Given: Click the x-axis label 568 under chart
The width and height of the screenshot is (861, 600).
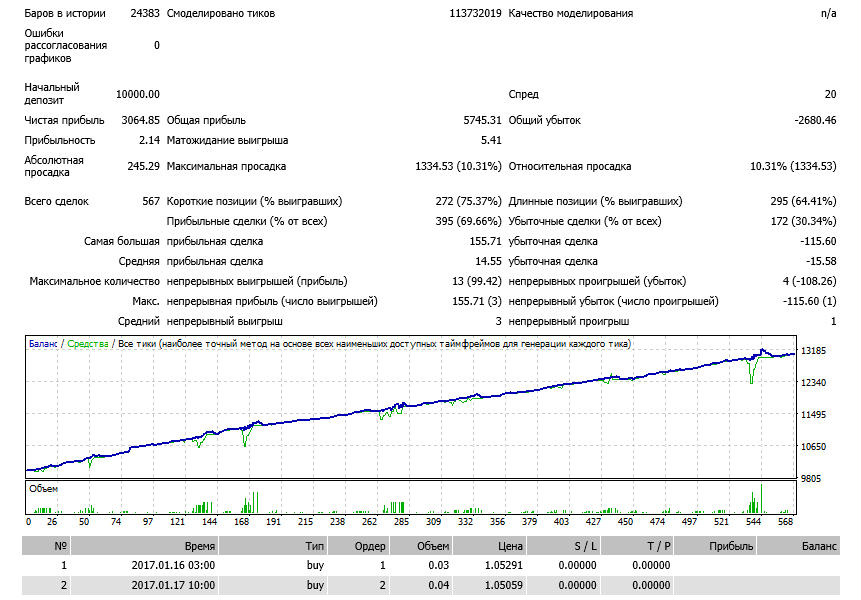Looking at the screenshot, I should tap(786, 522).
